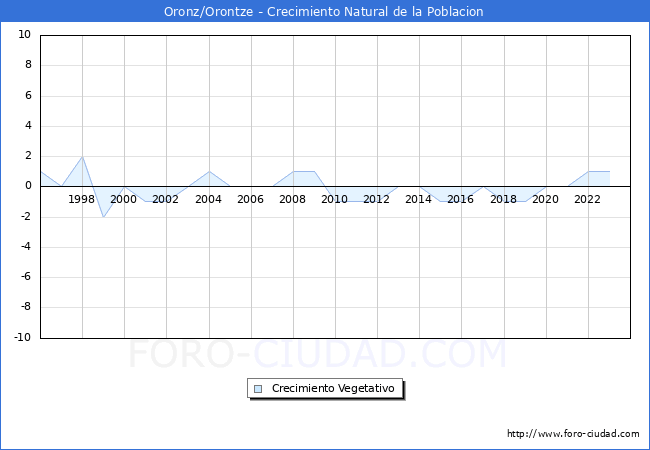Image resolution: width=650 pixels, height=450 pixels.
Task: Click the Crecimiento Vegetativo legend color swatch
Action: (258, 389)
